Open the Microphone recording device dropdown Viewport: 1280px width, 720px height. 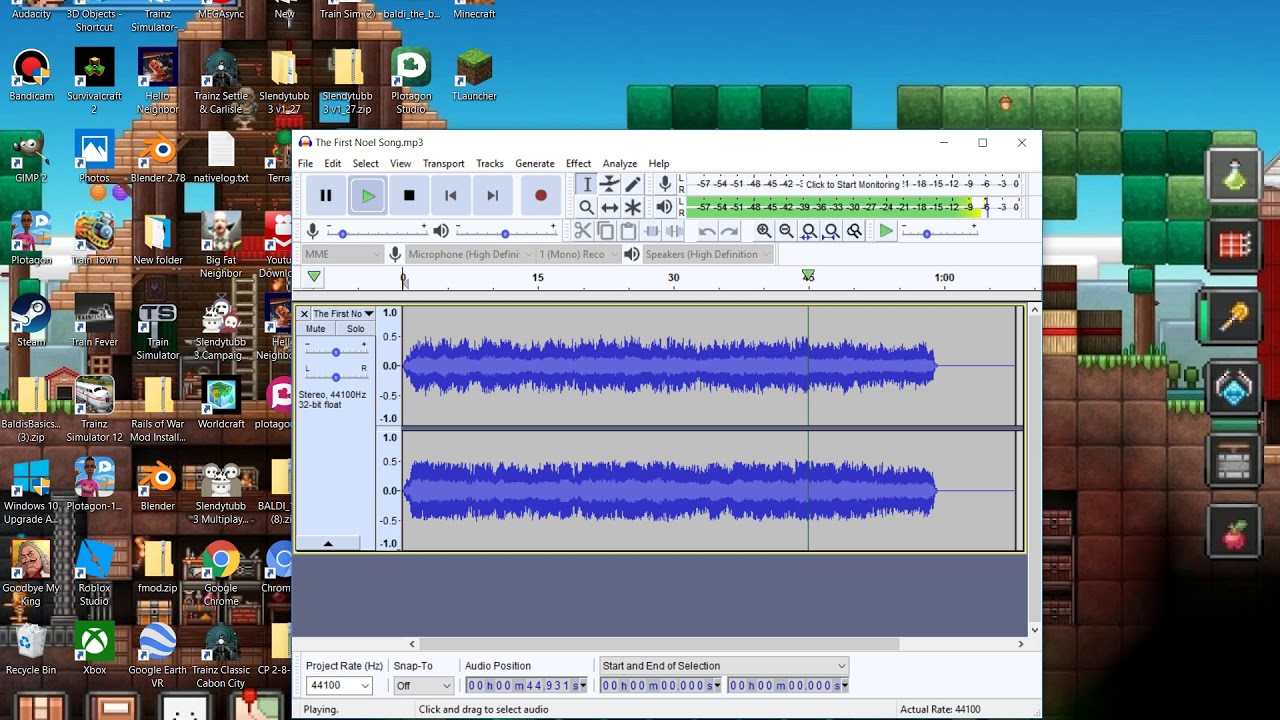[468, 254]
